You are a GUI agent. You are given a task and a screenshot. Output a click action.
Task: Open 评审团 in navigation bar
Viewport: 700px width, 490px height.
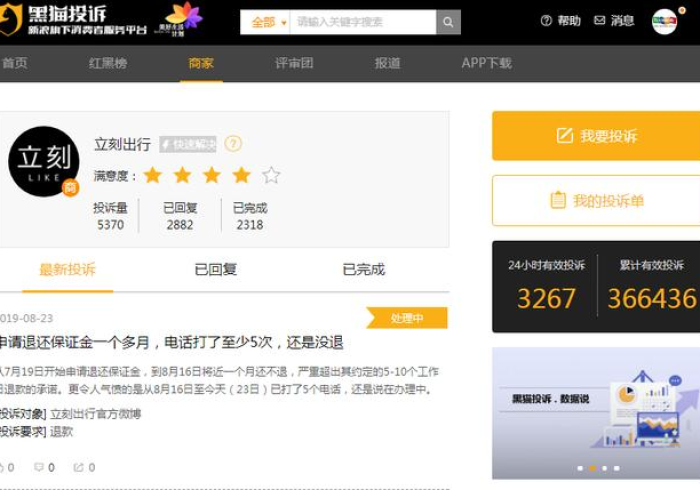click(294, 63)
